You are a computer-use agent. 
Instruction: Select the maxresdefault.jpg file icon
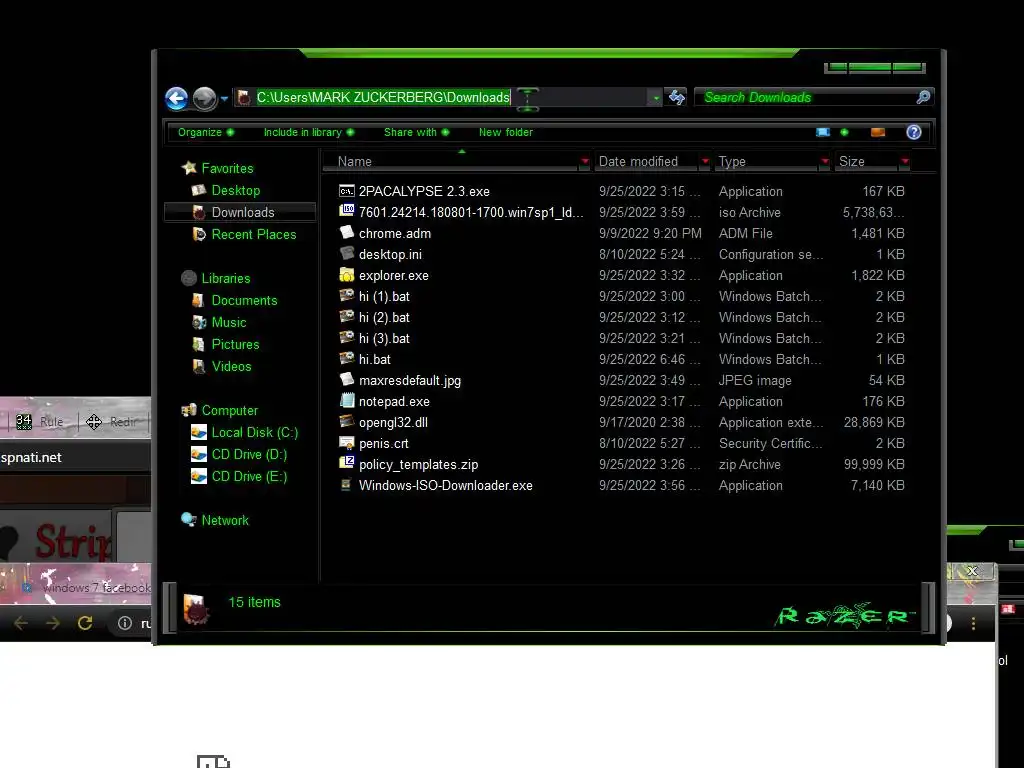347,379
